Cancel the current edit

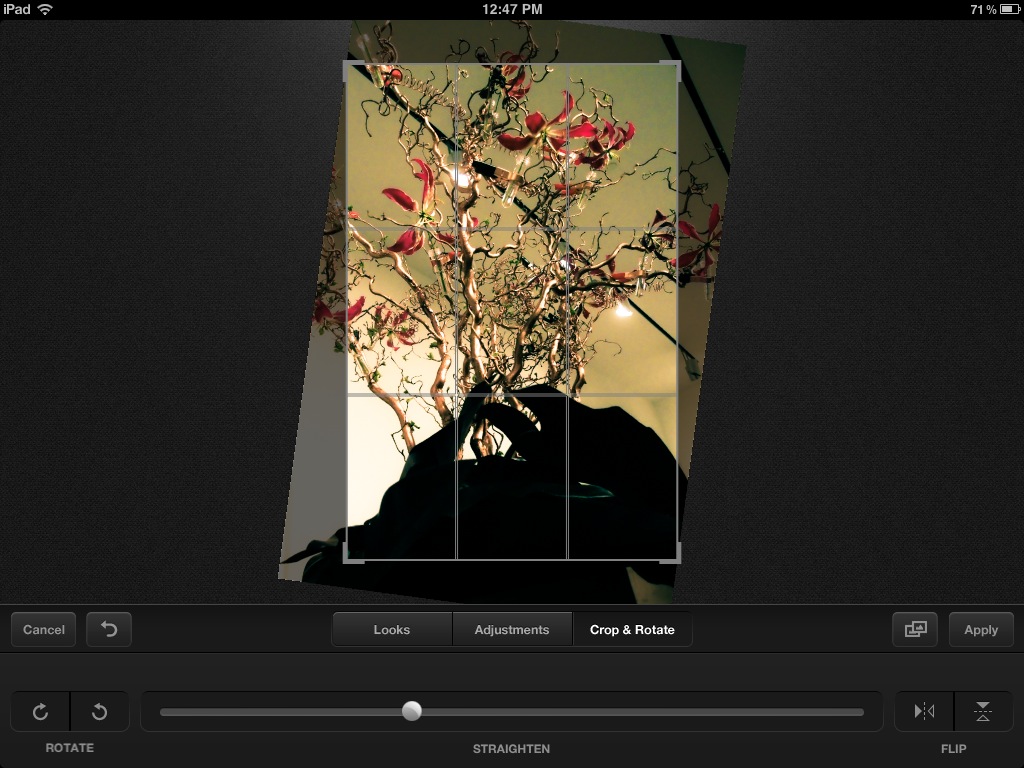click(x=43, y=630)
